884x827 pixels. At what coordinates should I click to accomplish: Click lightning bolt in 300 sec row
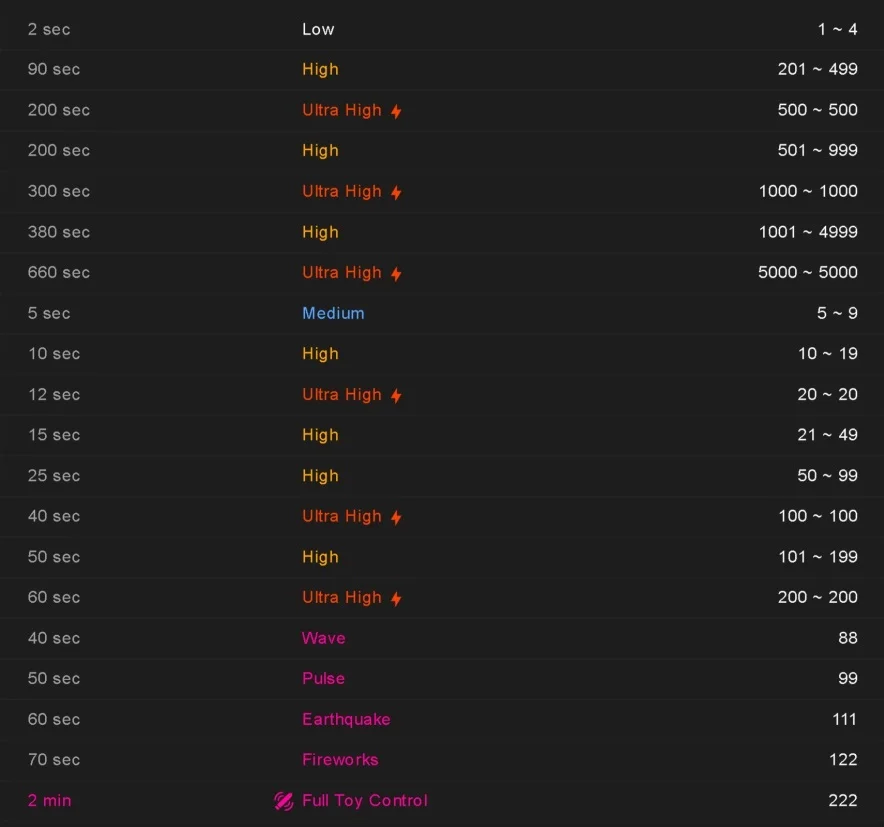396,192
